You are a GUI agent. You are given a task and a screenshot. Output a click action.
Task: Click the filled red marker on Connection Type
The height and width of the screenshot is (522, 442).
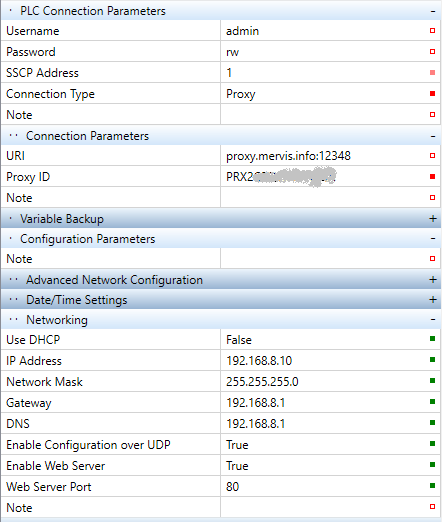pyautogui.click(x=432, y=94)
